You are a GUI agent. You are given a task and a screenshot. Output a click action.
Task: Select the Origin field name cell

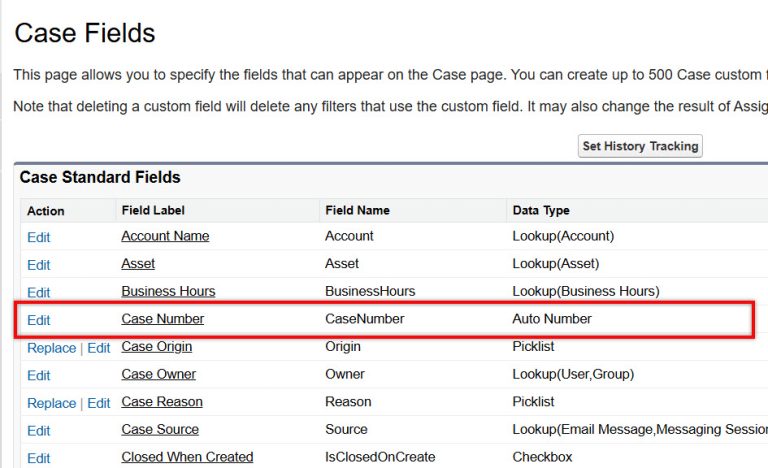click(x=343, y=346)
